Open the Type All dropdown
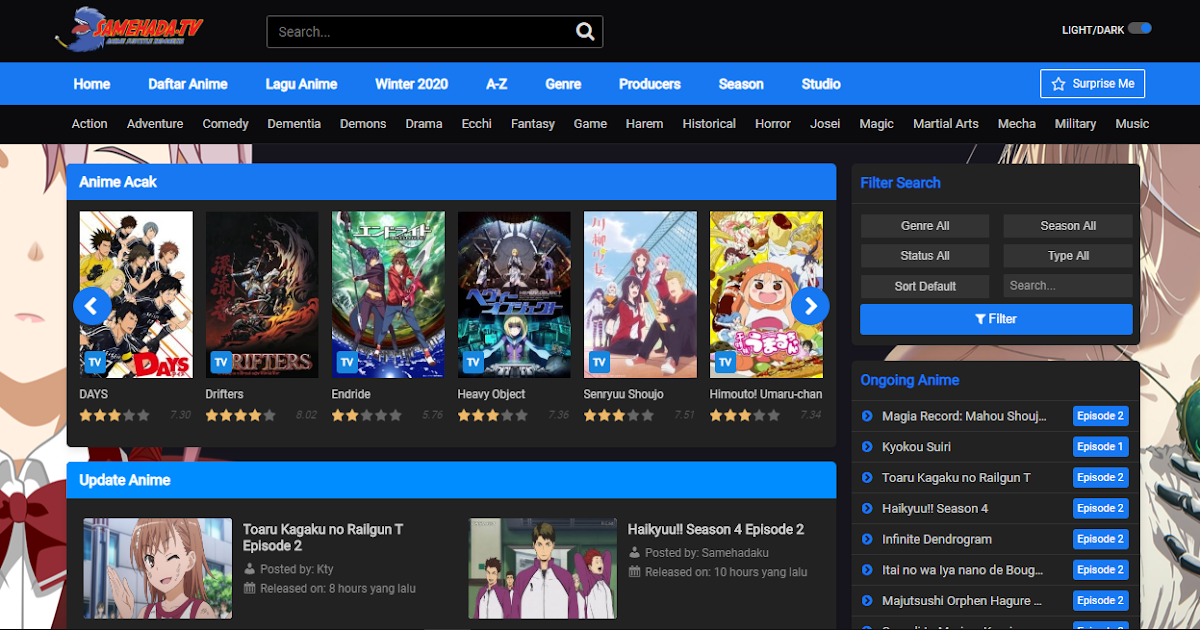The height and width of the screenshot is (630, 1200). 1068,256
